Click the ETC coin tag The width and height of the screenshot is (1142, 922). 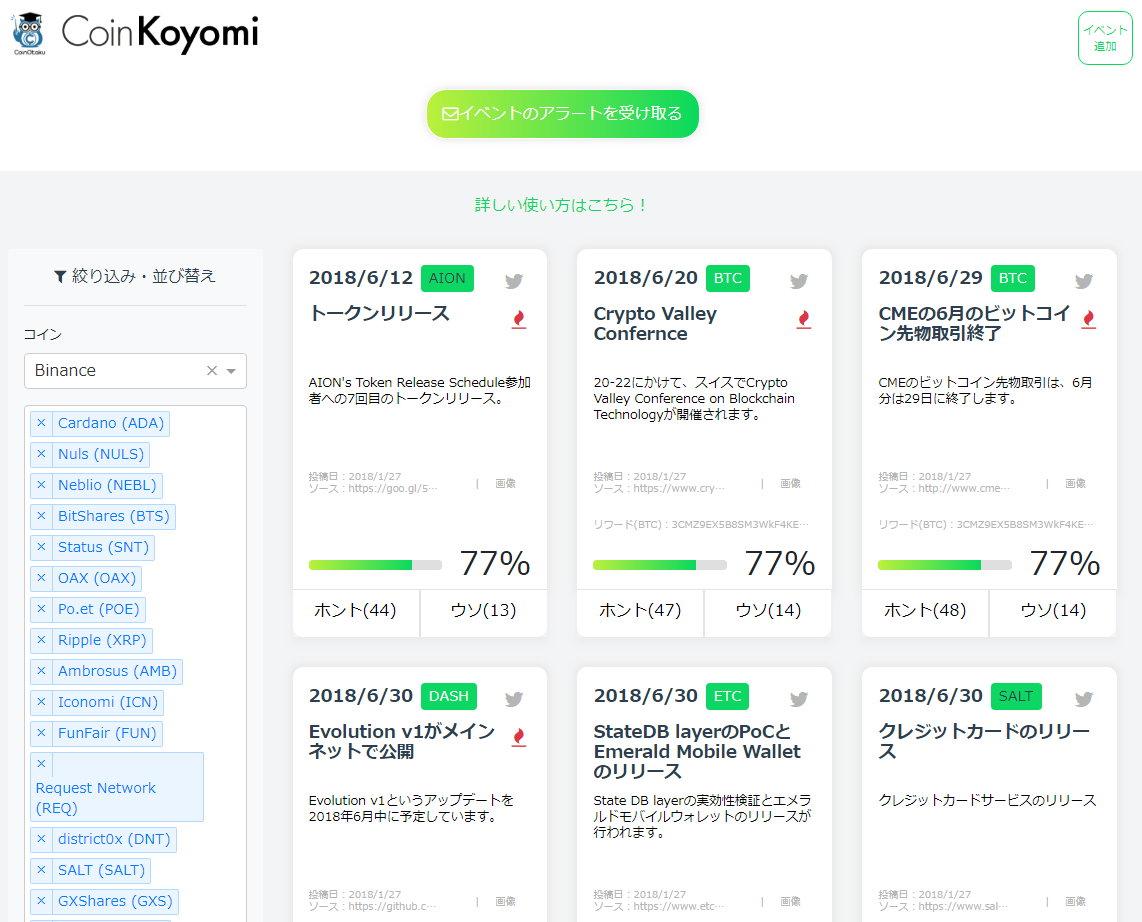(x=727, y=696)
